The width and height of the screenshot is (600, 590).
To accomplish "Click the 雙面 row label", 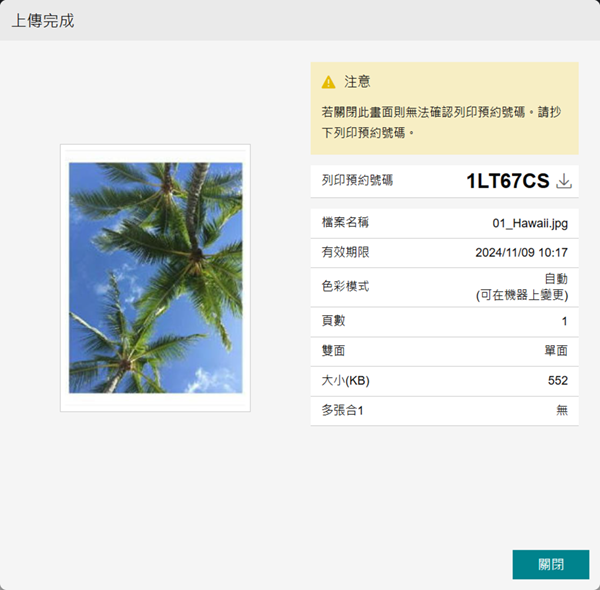I will (x=333, y=351).
